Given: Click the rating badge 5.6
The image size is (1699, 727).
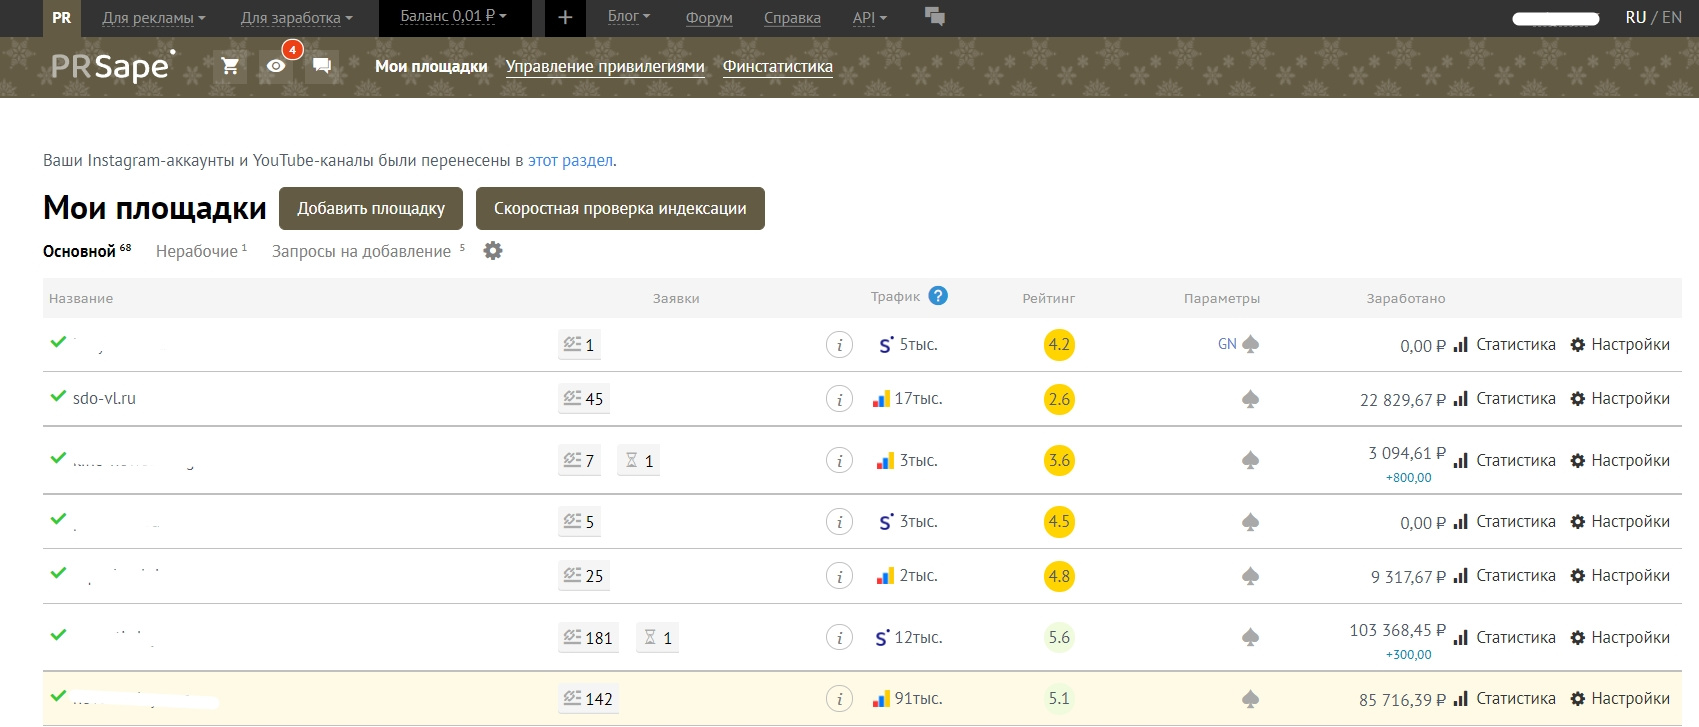Looking at the screenshot, I should (1059, 638).
